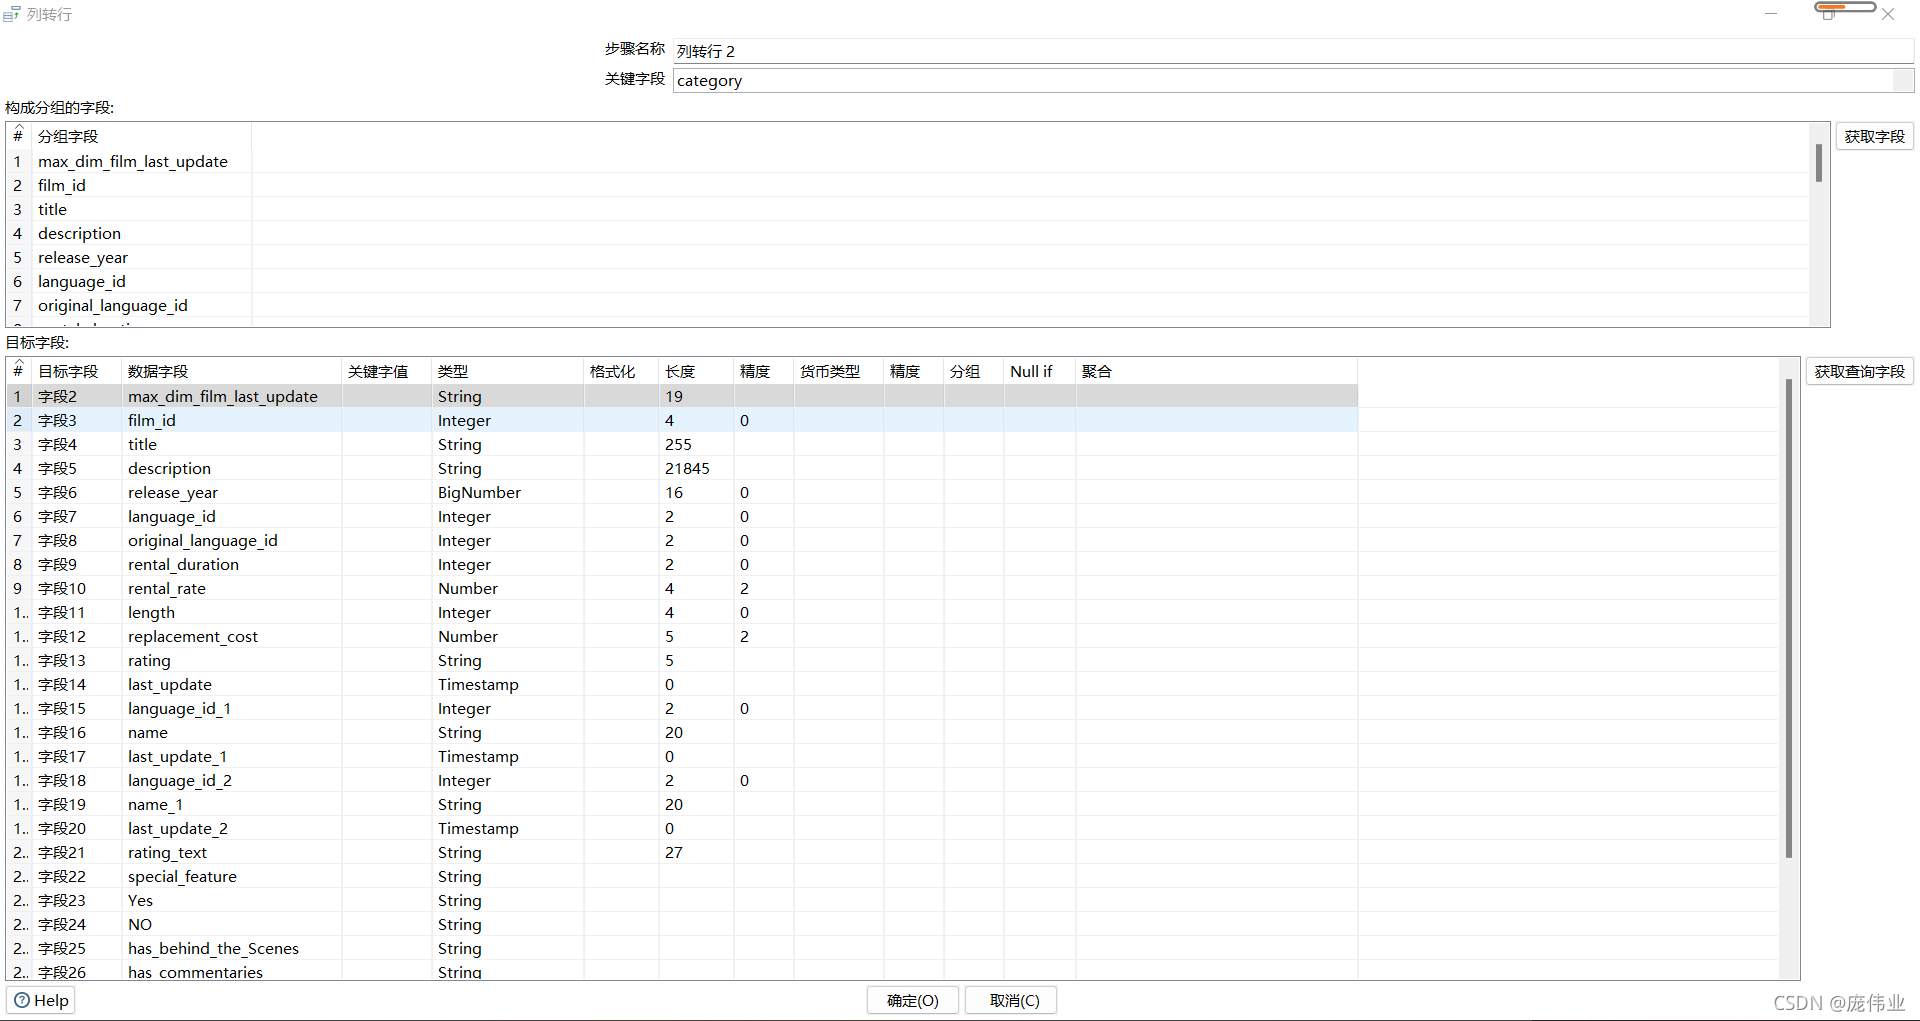Sort by the 目标字段 column header

[x=76, y=371]
